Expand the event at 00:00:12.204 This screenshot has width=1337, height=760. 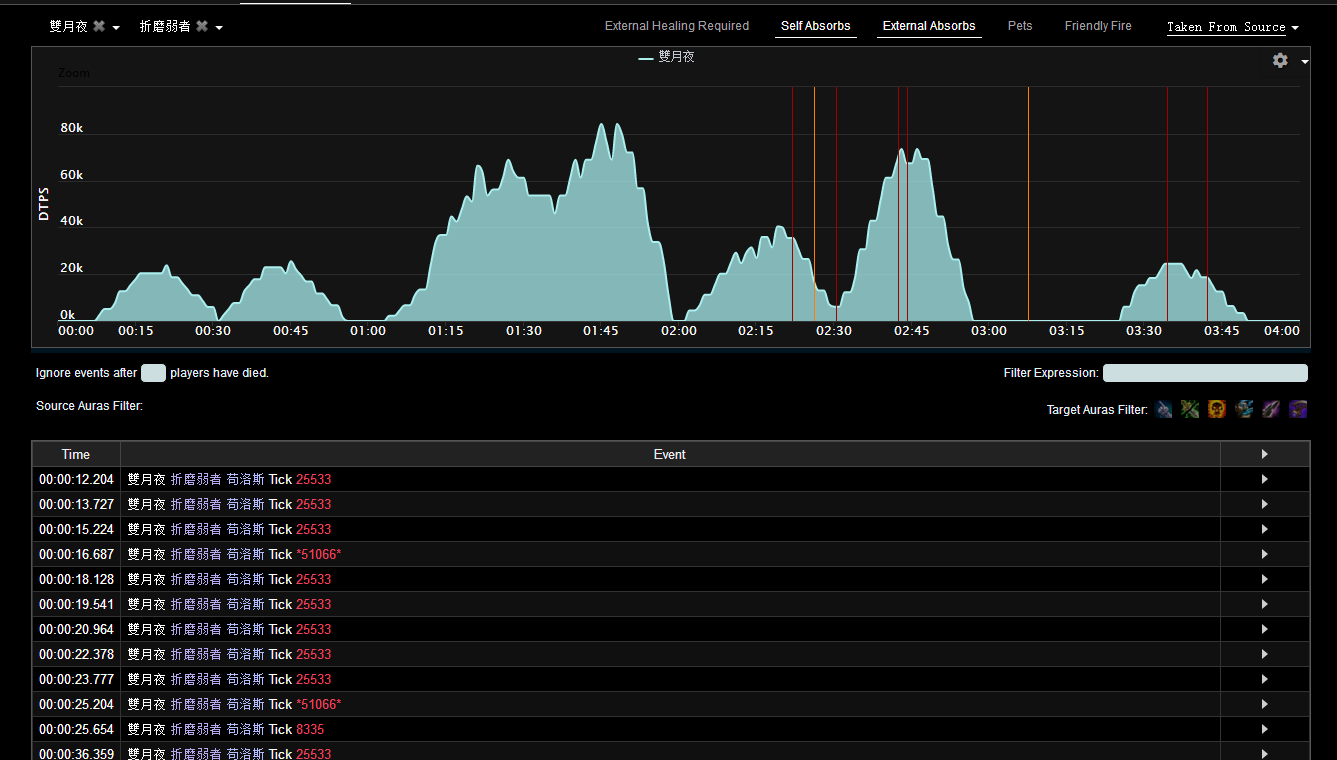pyautogui.click(x=1265, y=479)
